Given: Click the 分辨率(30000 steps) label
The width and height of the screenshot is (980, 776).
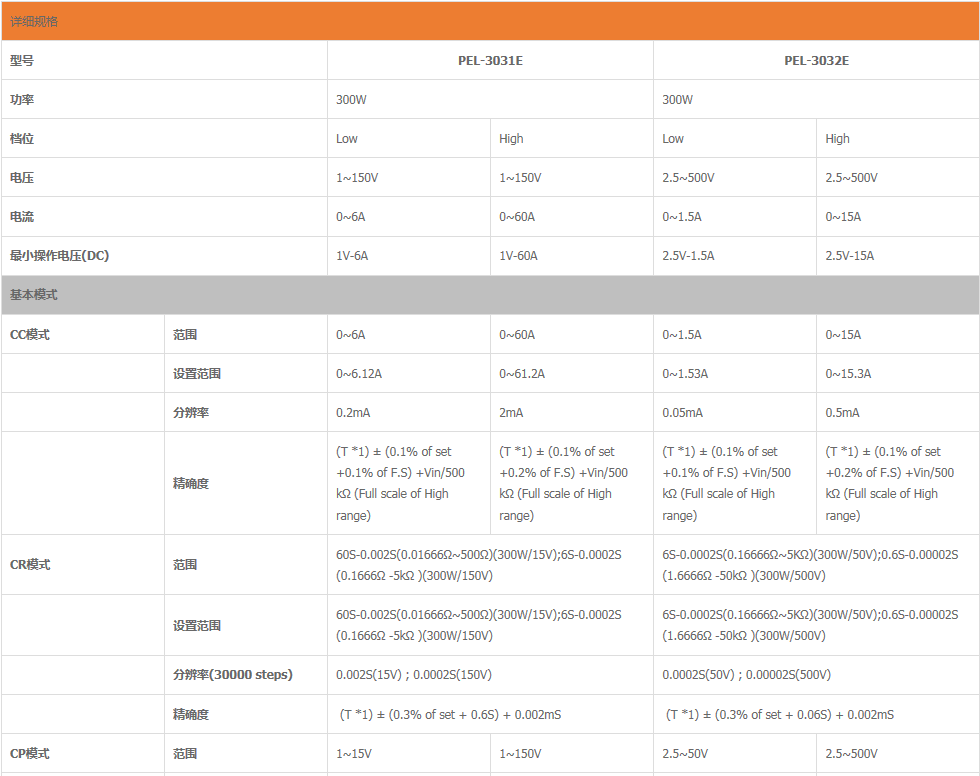Looking at the screenshot, I should 233,675.
